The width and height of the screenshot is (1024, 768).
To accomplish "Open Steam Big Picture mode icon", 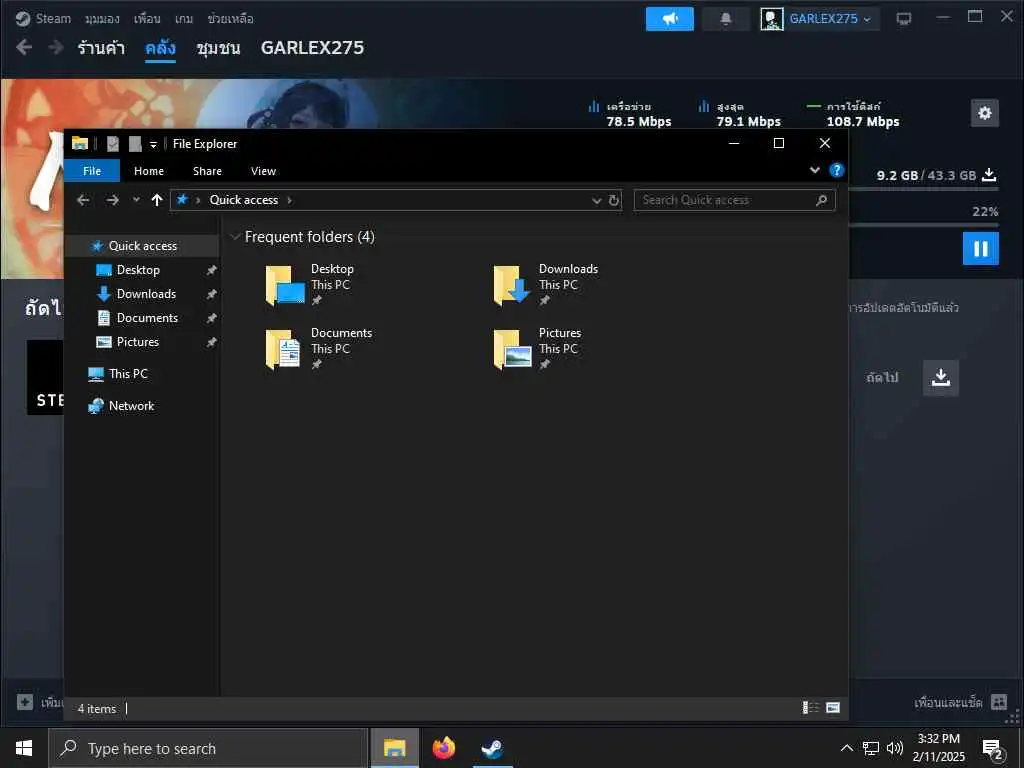I will click(904, 19).
